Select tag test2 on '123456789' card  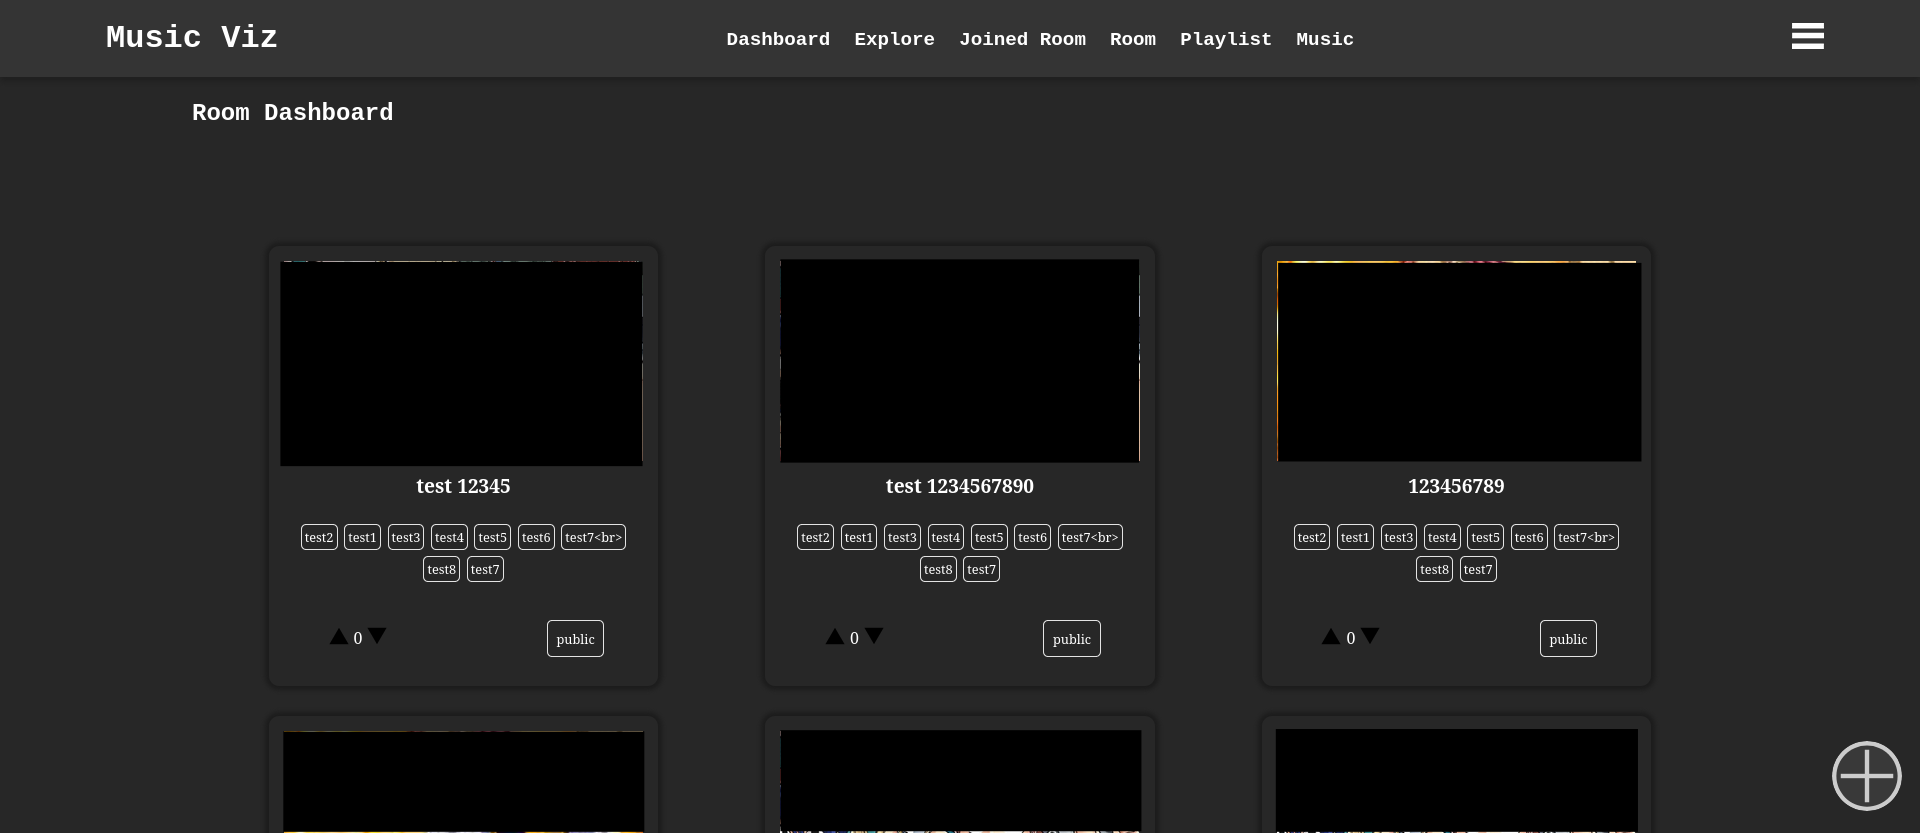(1312, 537)
